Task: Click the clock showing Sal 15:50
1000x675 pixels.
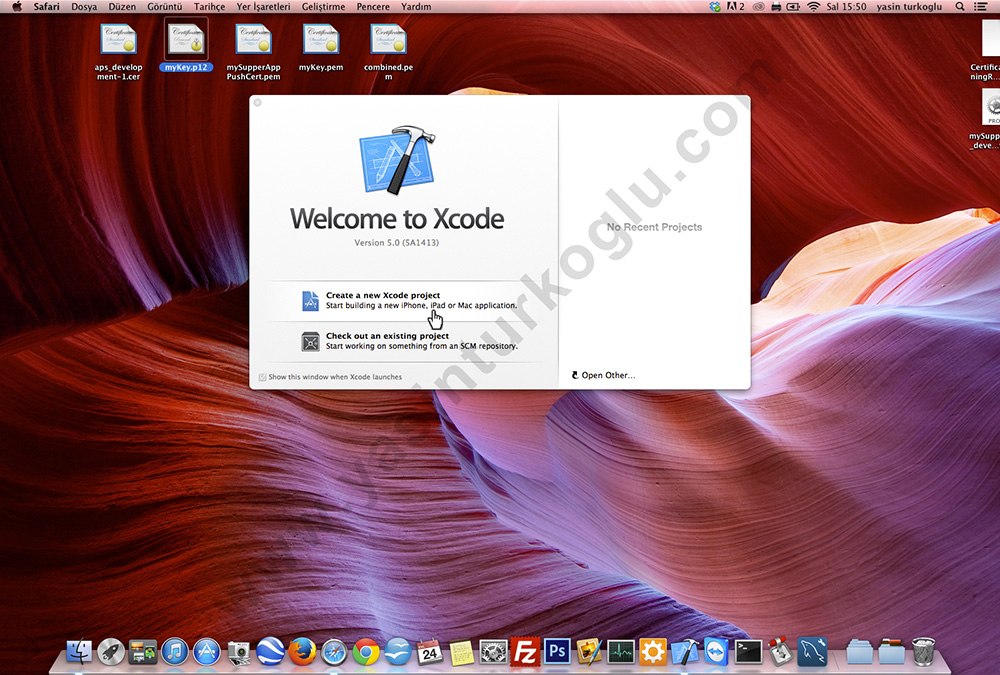Action: tap(846, 6)
